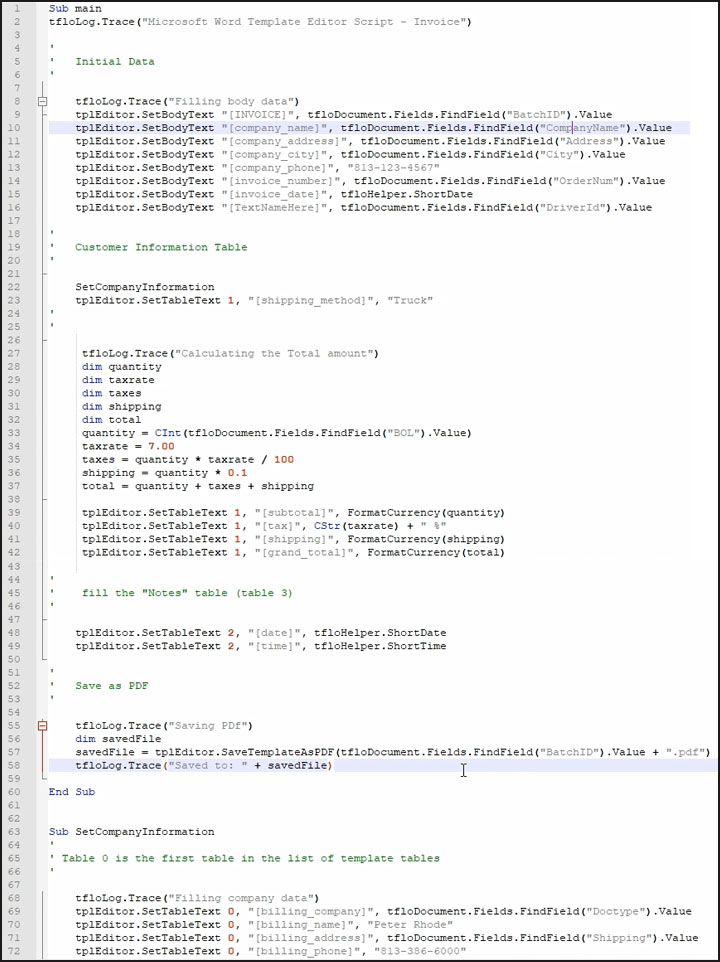
Task: Click the number 100 on the taxes line
Action: click(x=284, y=460)
